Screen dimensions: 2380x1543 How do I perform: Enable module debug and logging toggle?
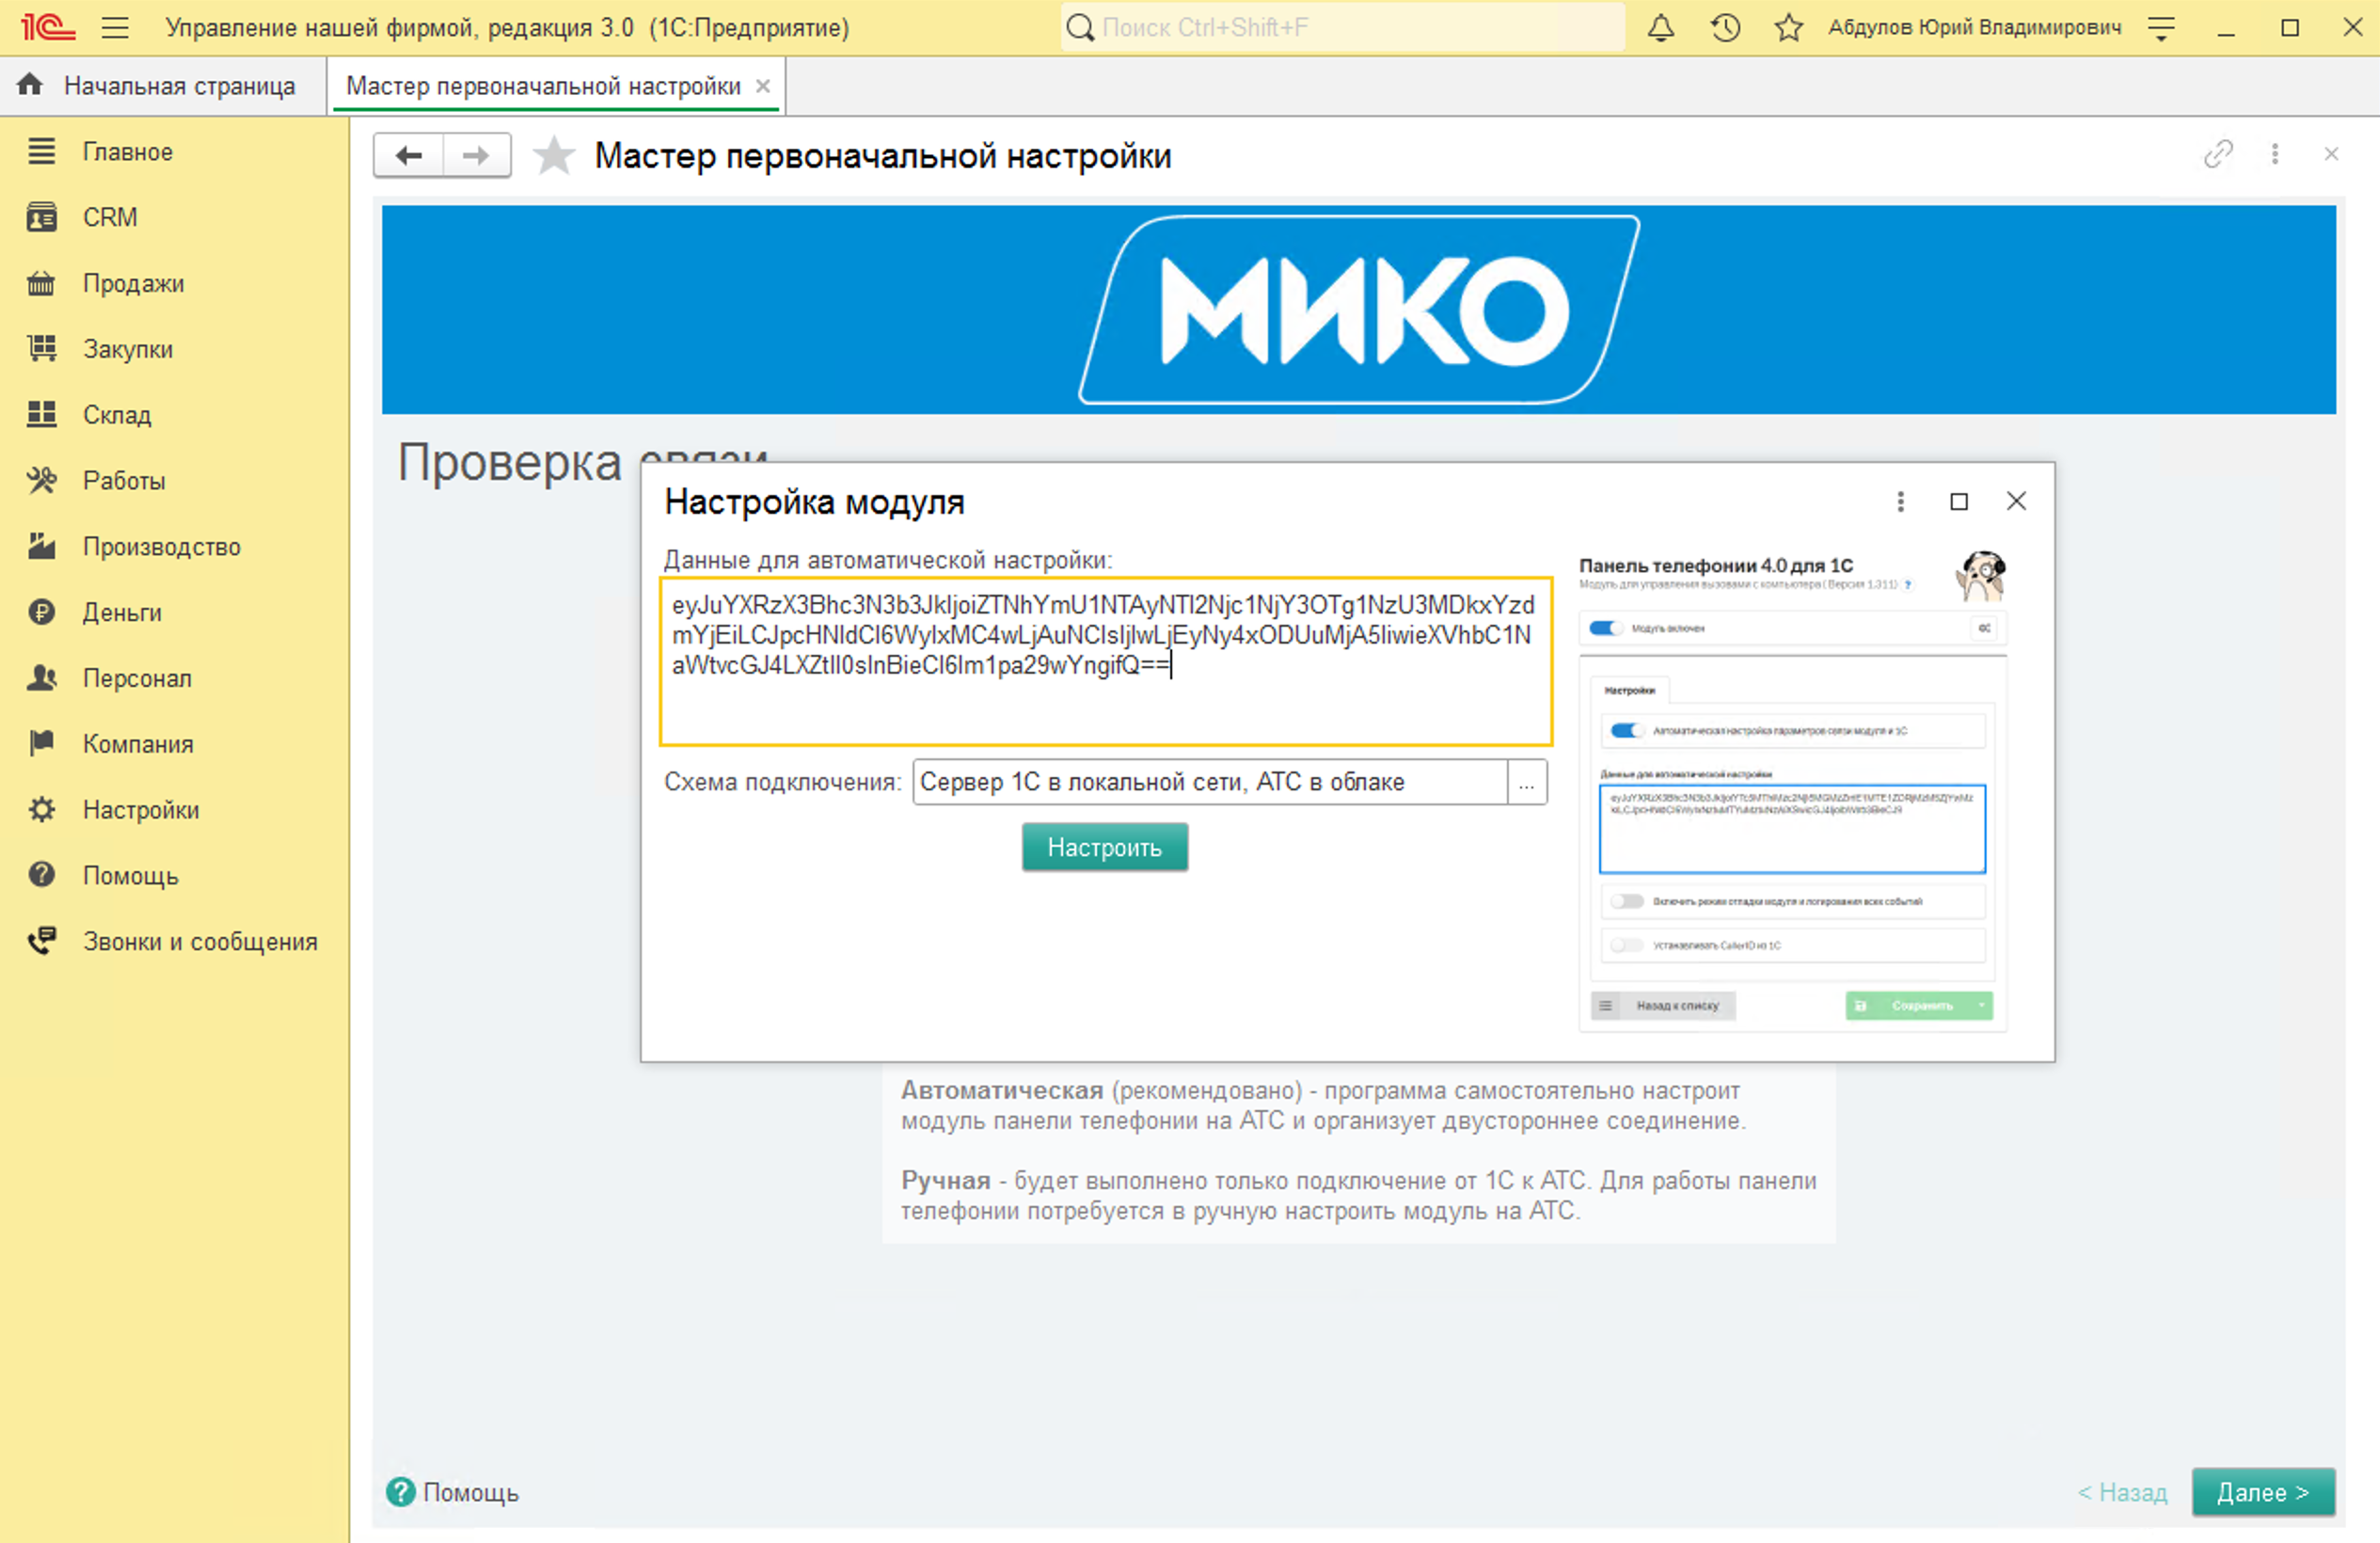(1627, 900)
